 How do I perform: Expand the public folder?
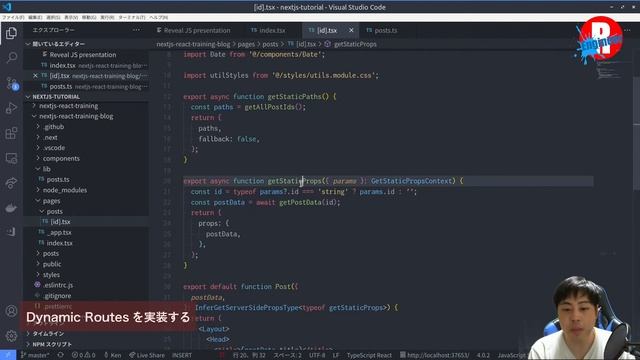(x=52, y=264)
